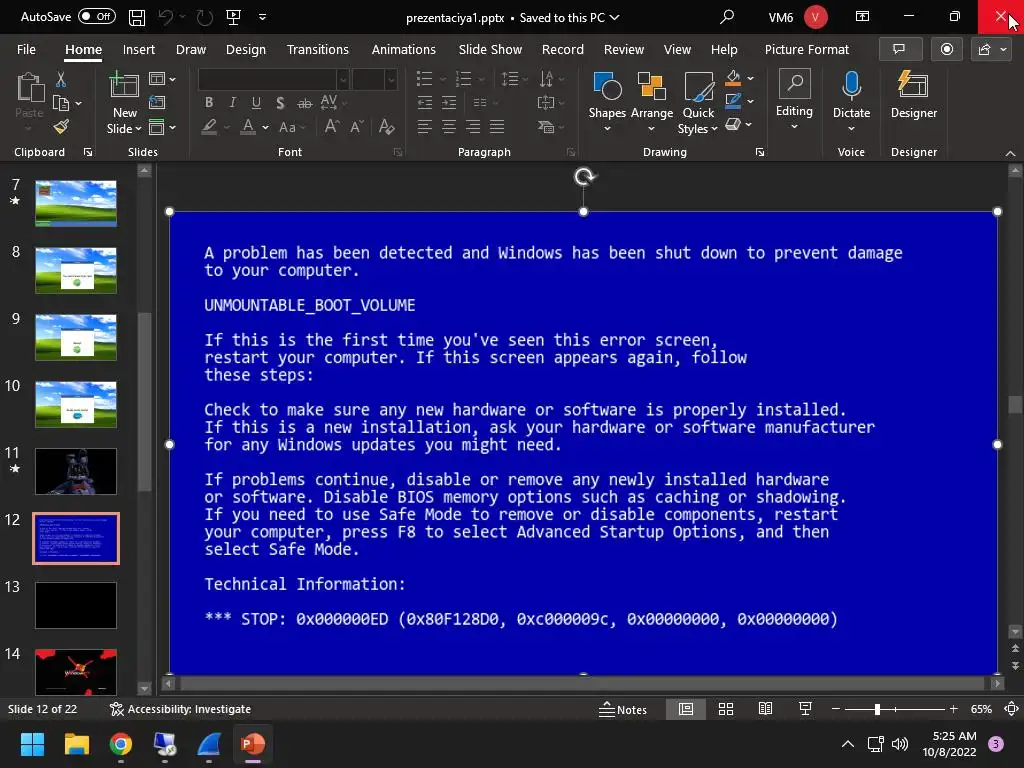Open slide Layout dropdown

click(162, 79)
